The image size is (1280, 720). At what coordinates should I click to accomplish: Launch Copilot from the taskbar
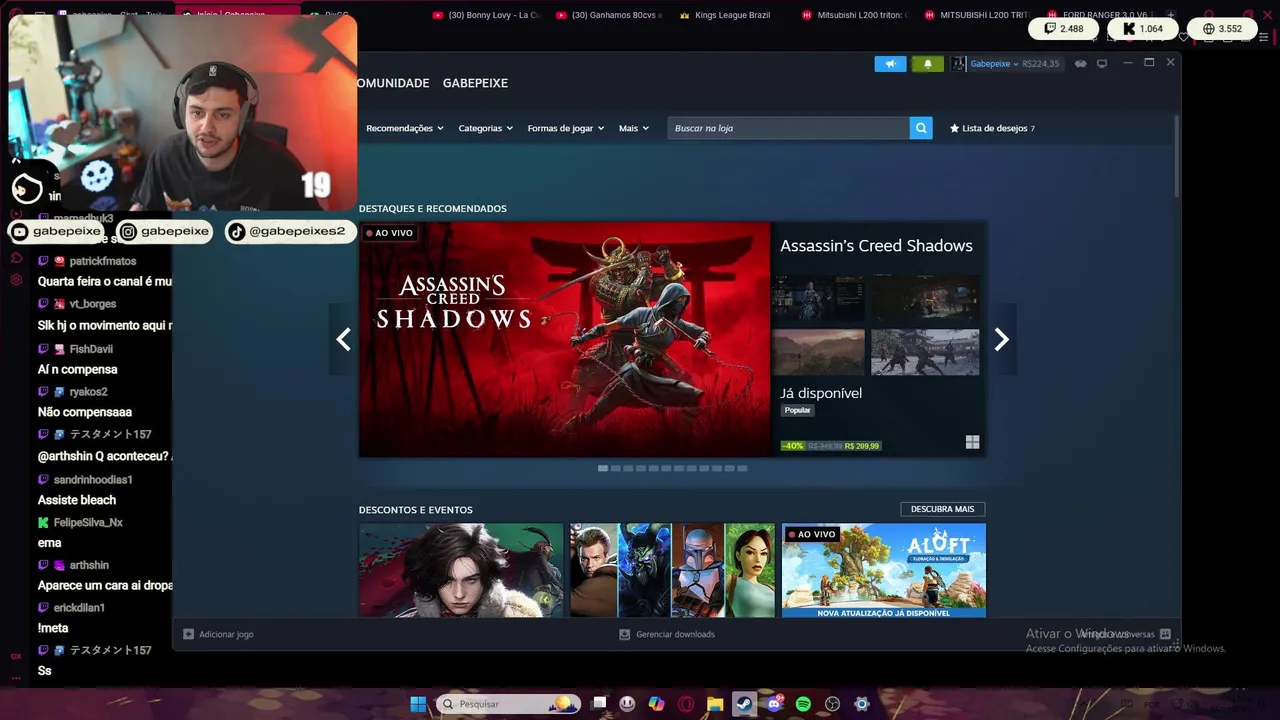tap(656, 704)
